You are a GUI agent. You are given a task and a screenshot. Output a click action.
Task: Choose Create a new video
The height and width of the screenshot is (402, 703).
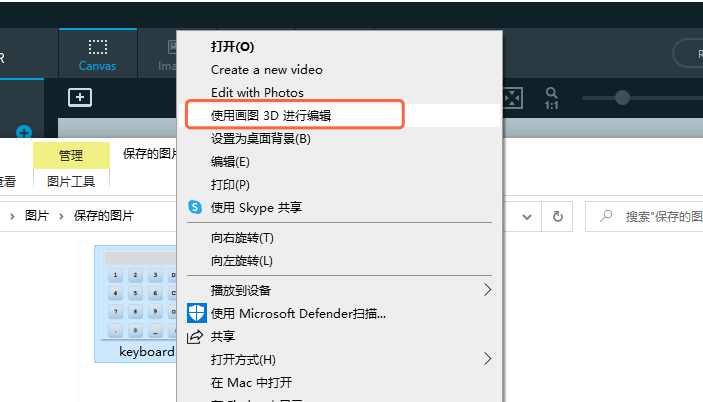[x=267, y=70]
